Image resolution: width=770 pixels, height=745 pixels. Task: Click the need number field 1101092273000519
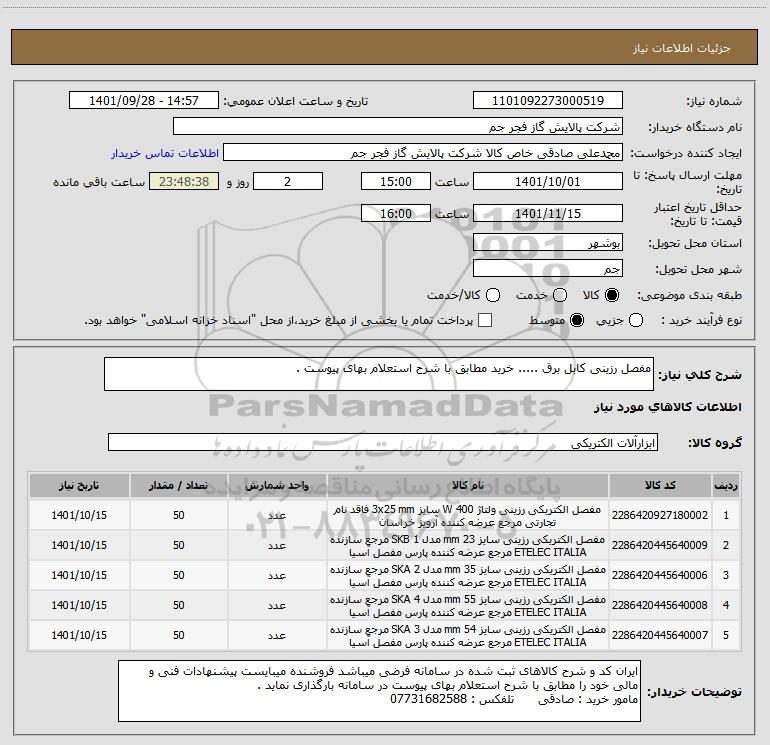[x=548, y=101]
